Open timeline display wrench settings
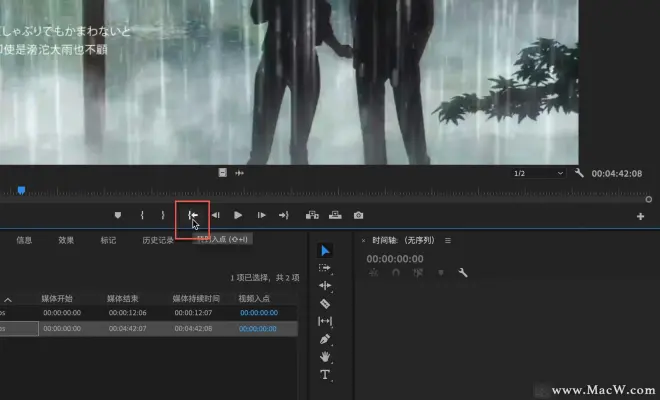660x400 pixels. [x=463, y=273]
